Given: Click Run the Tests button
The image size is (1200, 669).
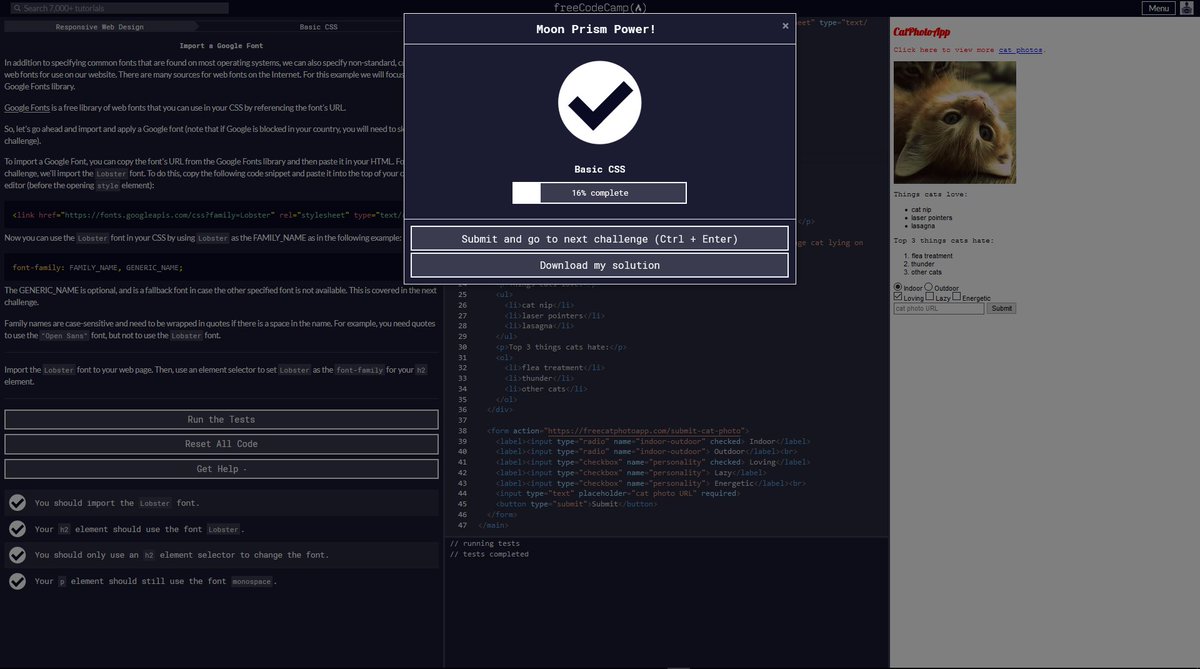Looking at the screenshot, I should click(221, 420).
